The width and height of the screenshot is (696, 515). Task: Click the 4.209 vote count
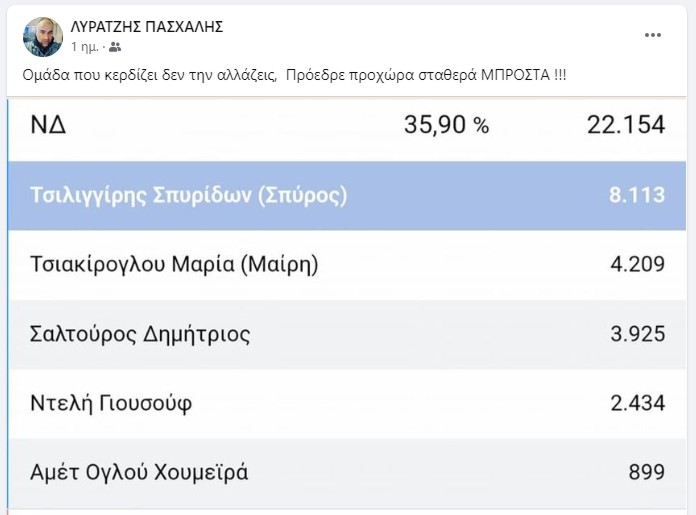(x=637, y=265)
